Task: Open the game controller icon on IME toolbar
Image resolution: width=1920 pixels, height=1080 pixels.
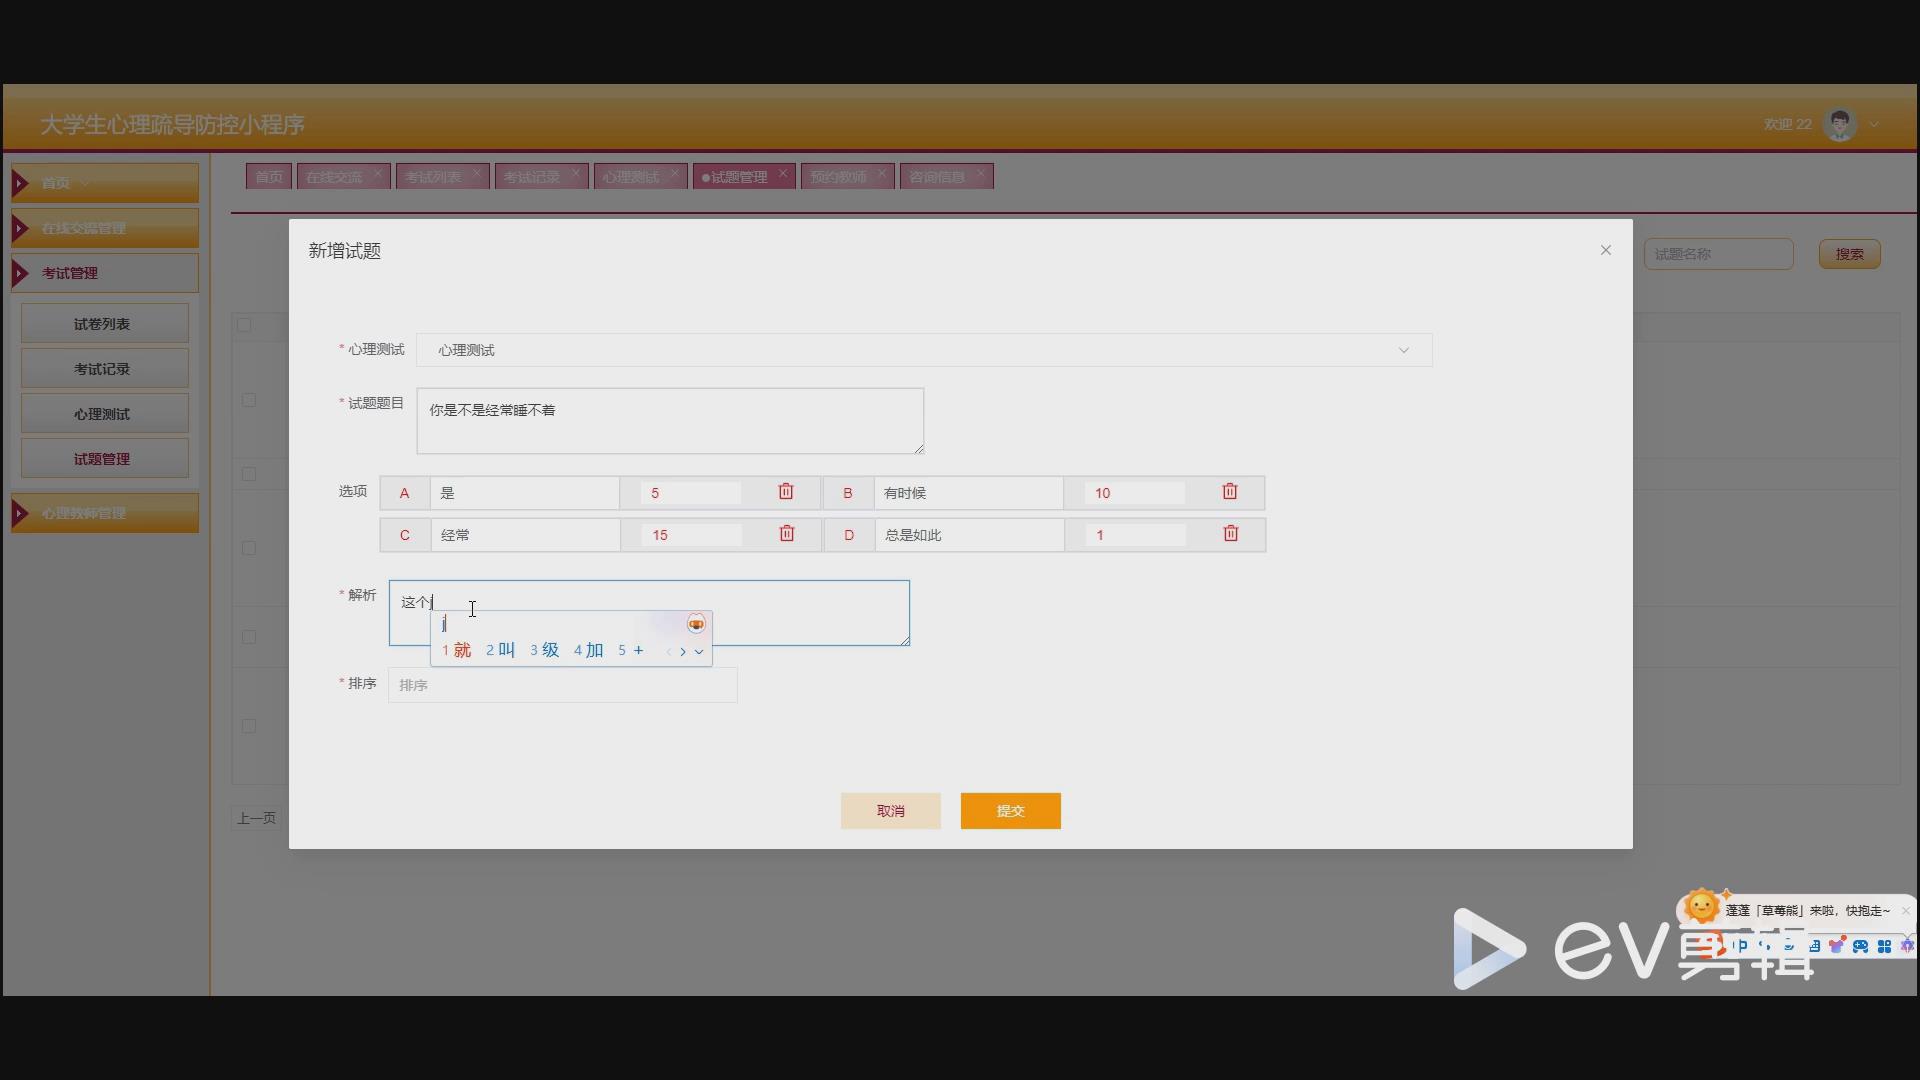Action: [x=1861, y=946]
